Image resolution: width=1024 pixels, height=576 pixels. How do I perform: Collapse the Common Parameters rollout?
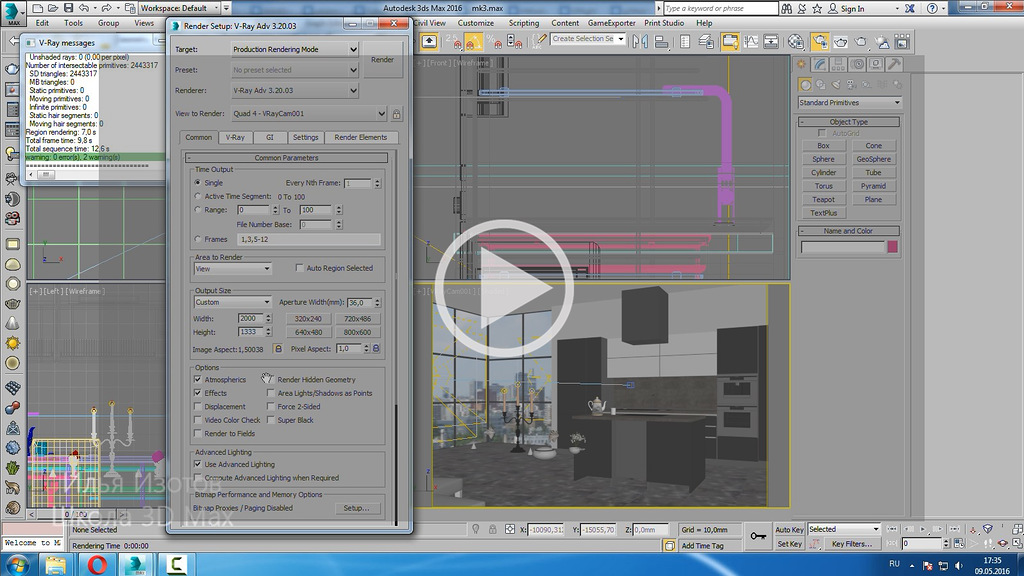287,157
